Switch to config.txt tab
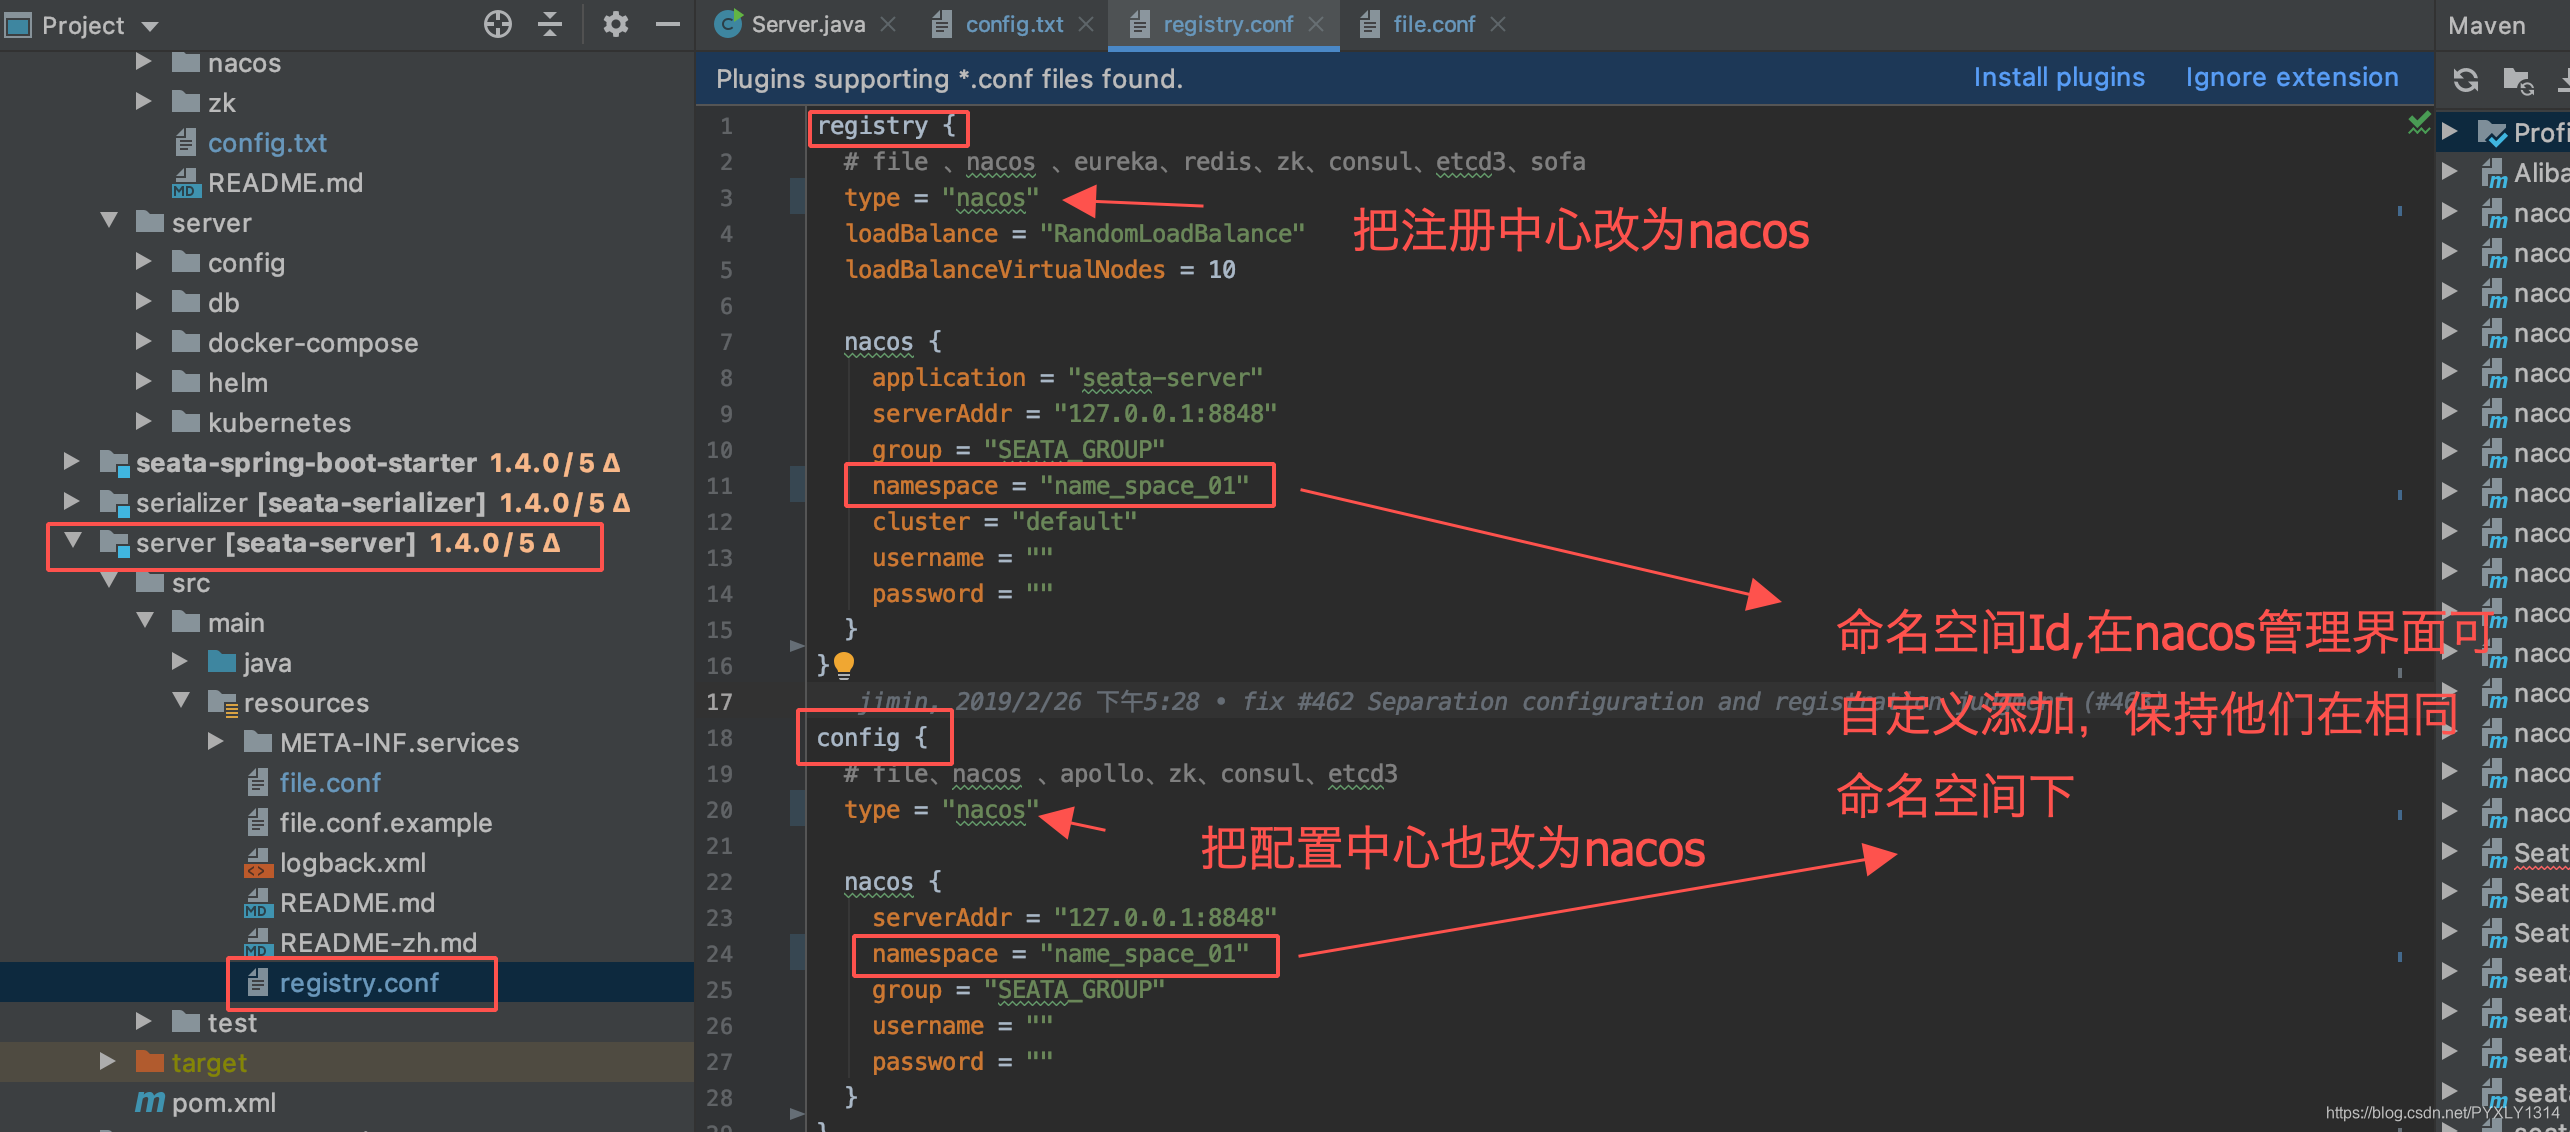The image size is (2570, 1132). pos(1014,24)
